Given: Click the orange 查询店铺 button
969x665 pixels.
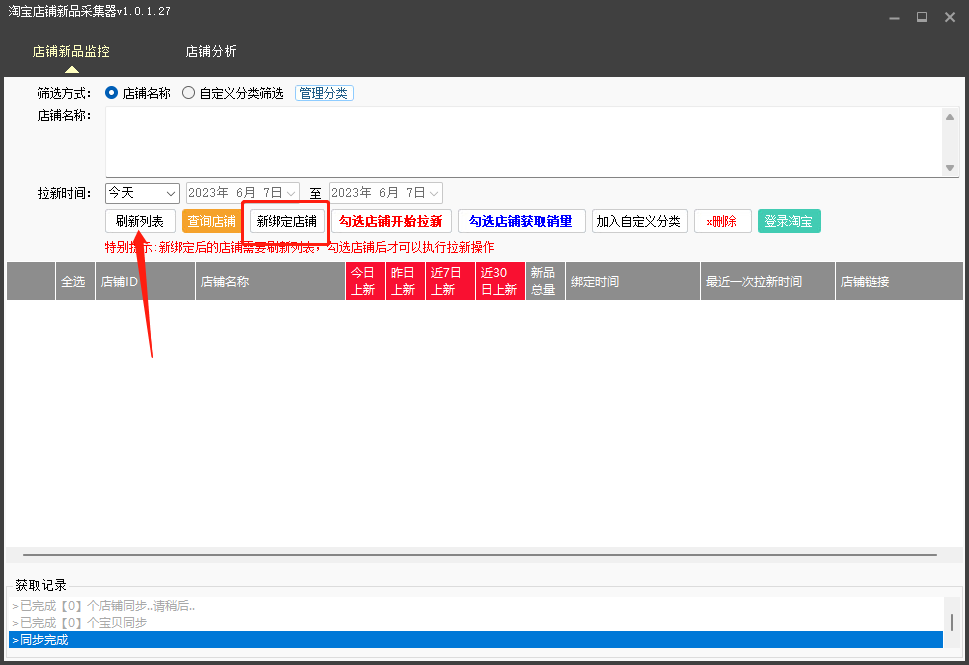Looking at the screenshot, I should click(x=211, y=221).
